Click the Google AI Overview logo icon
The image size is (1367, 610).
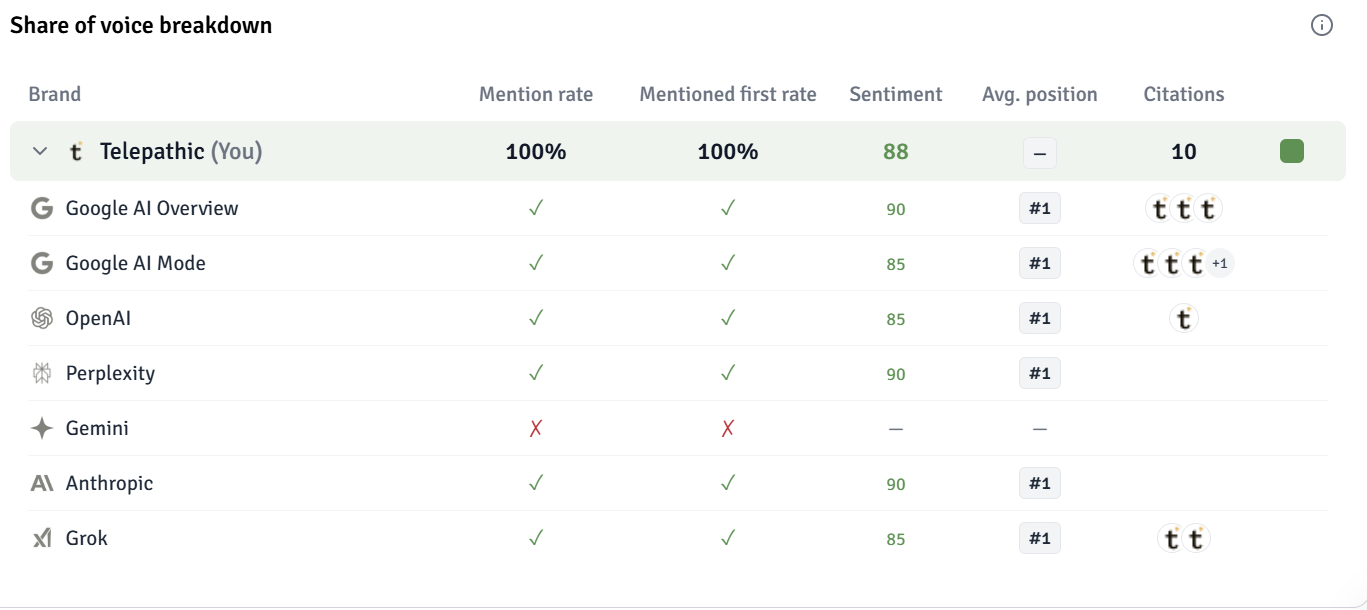[x=42, y=209]
